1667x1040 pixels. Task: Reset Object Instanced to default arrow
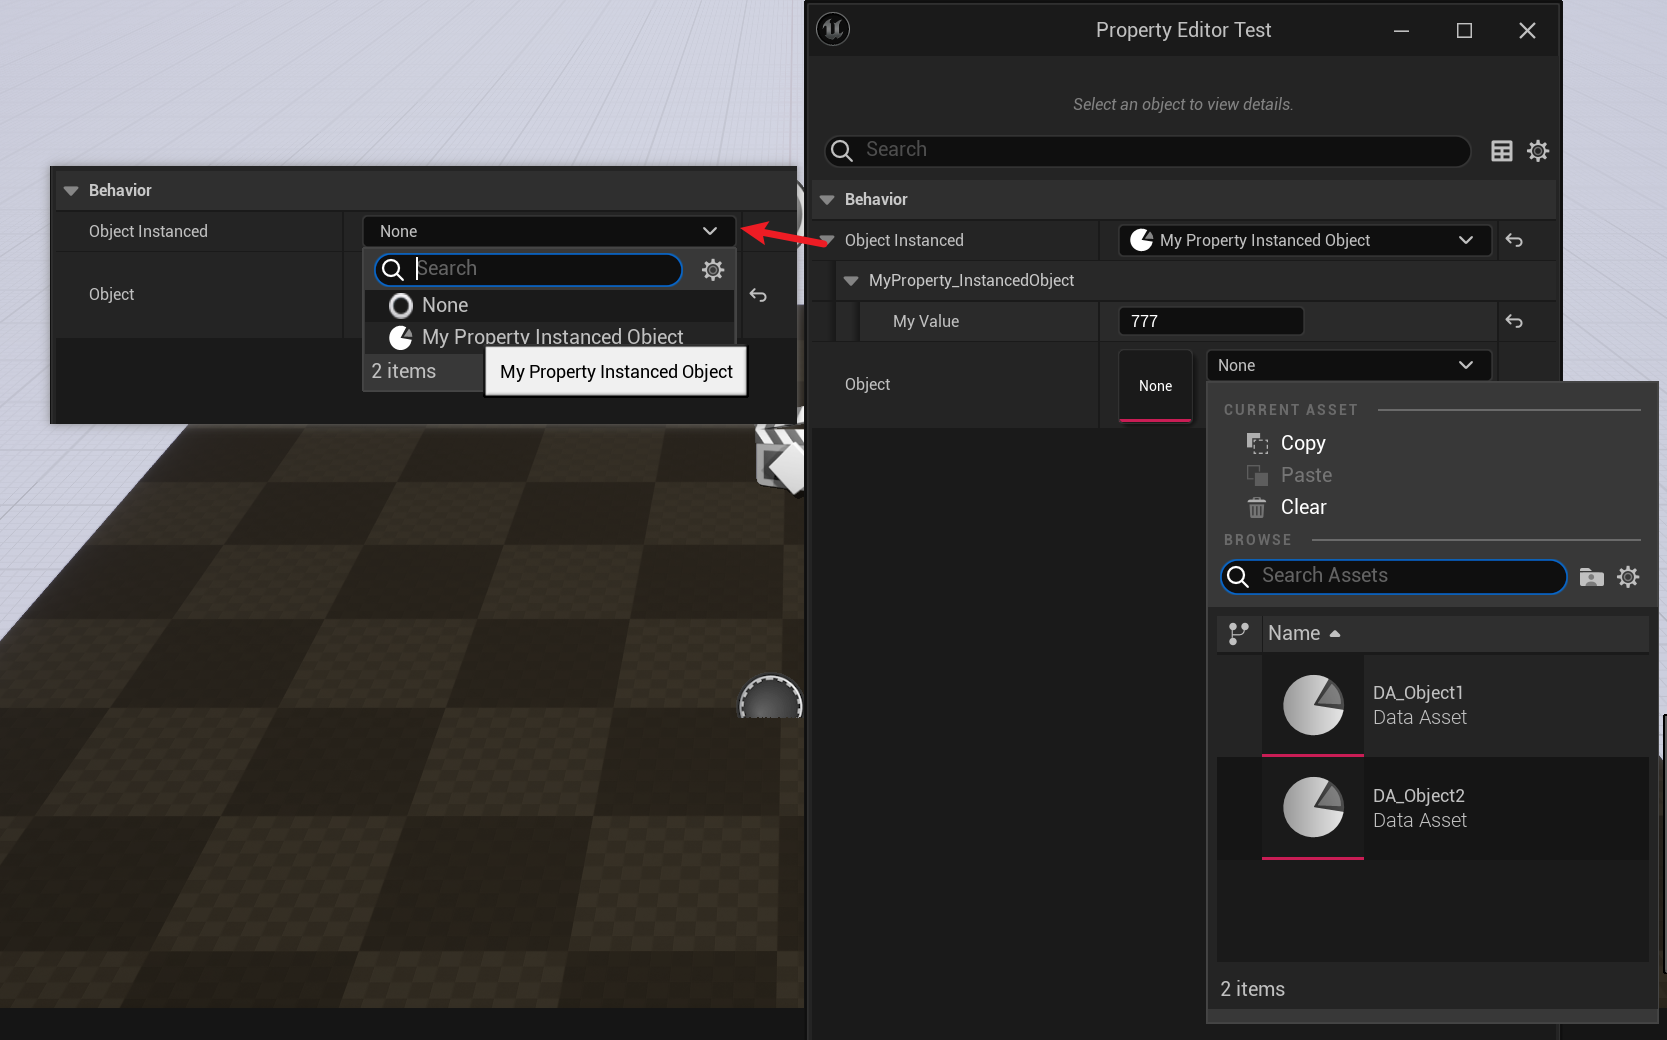1514,241
